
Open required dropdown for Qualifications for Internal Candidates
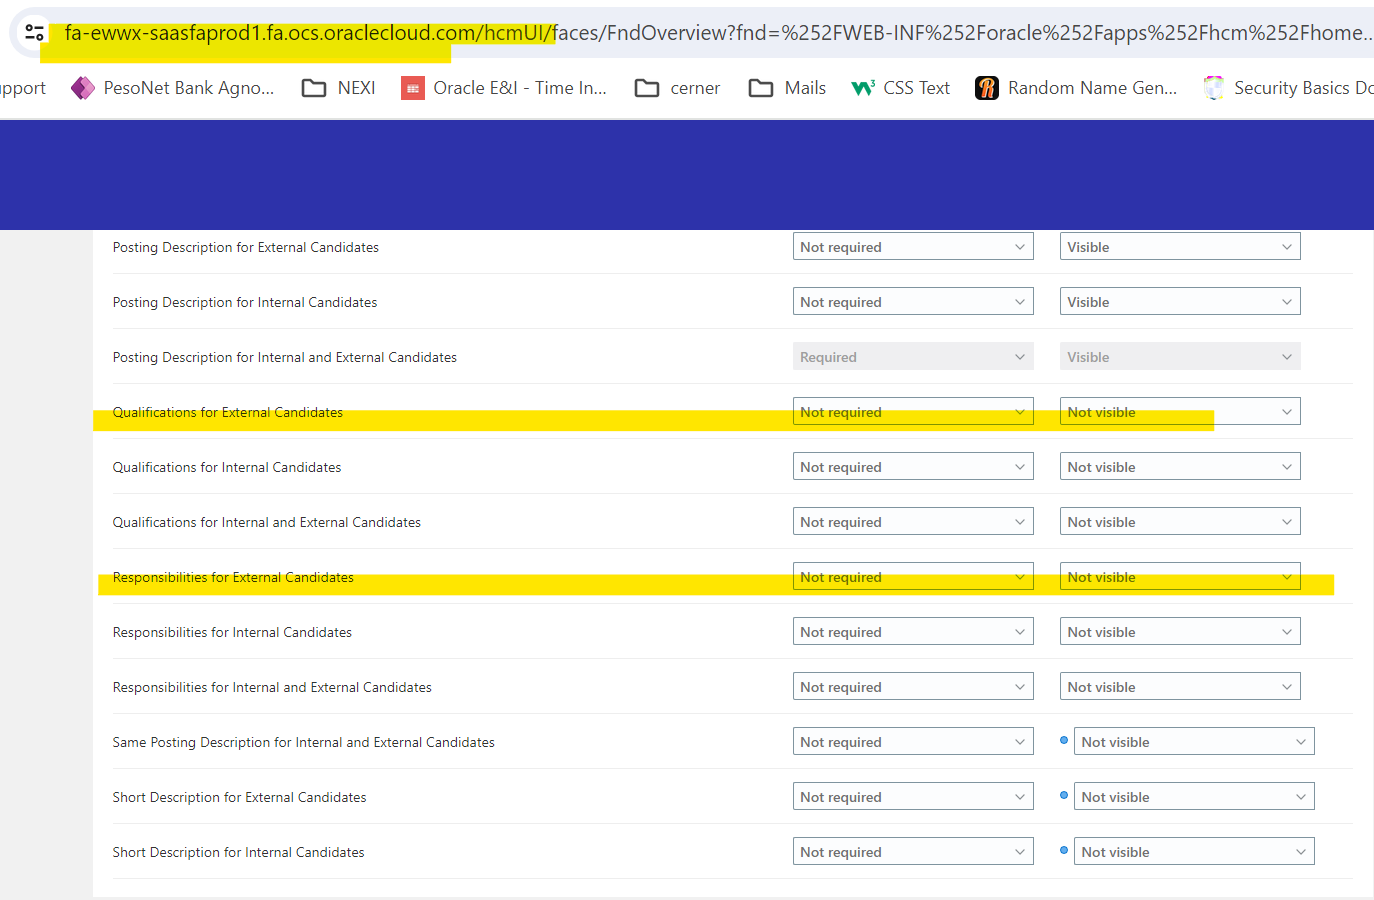913,467
